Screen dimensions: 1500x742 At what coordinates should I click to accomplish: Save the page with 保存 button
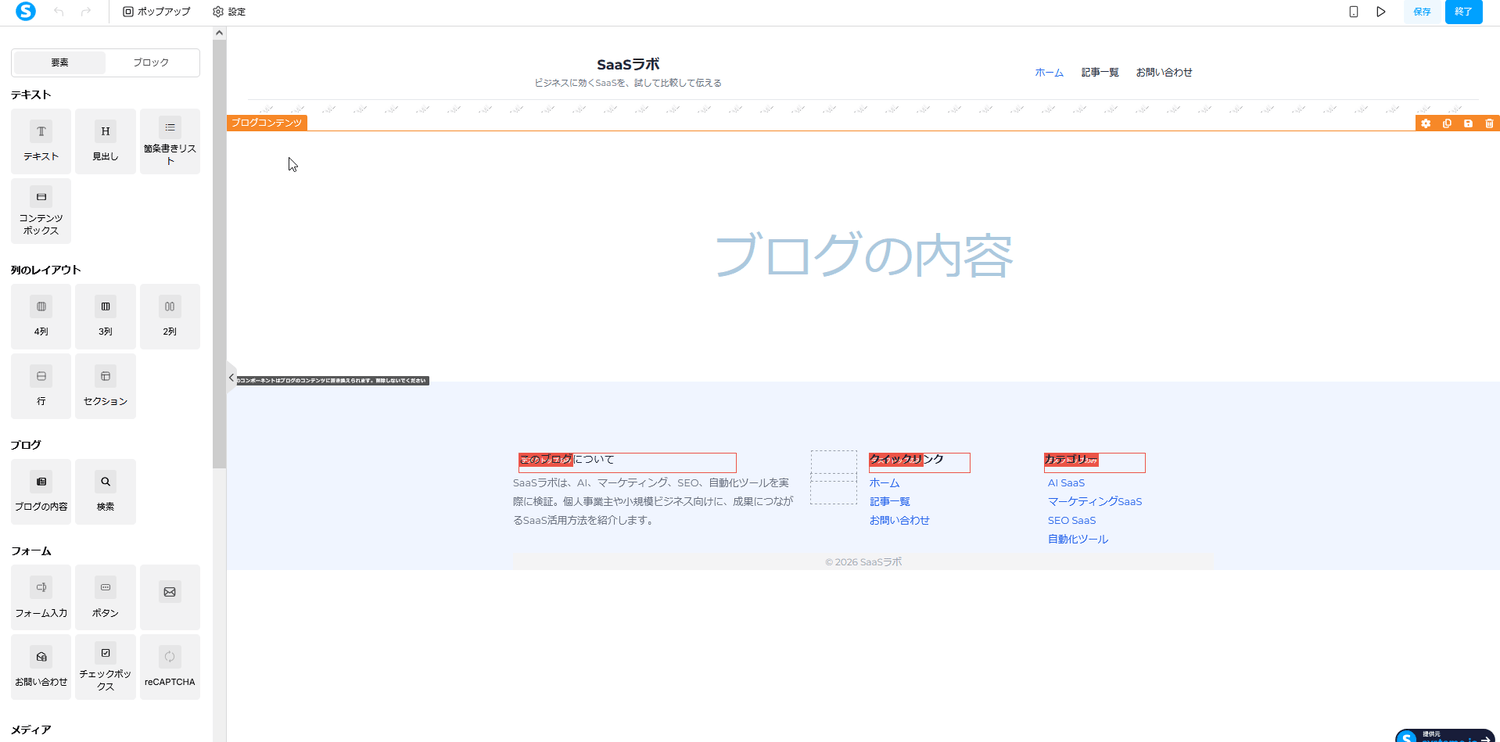coord(1422,12)
